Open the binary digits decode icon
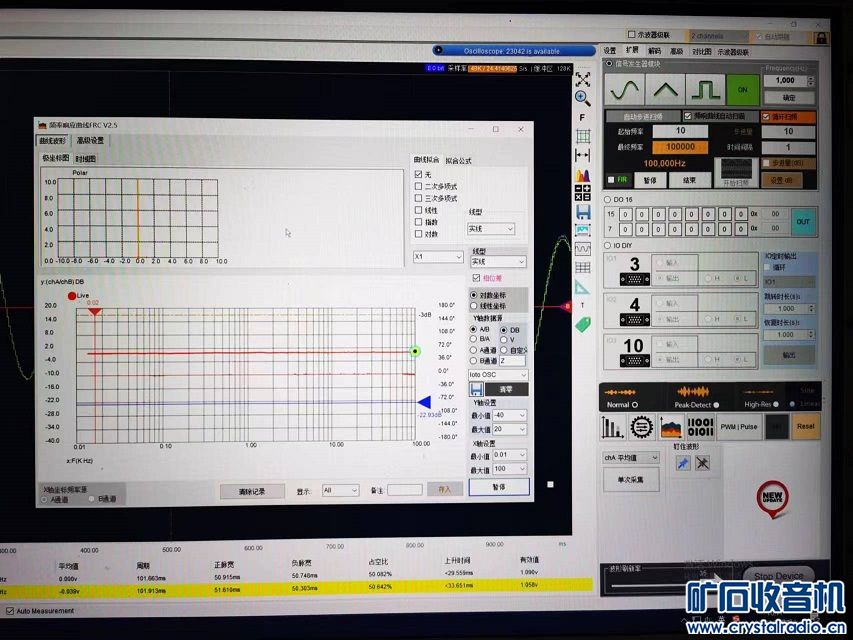Screen dimensions: 853x640 pos(701,427)
